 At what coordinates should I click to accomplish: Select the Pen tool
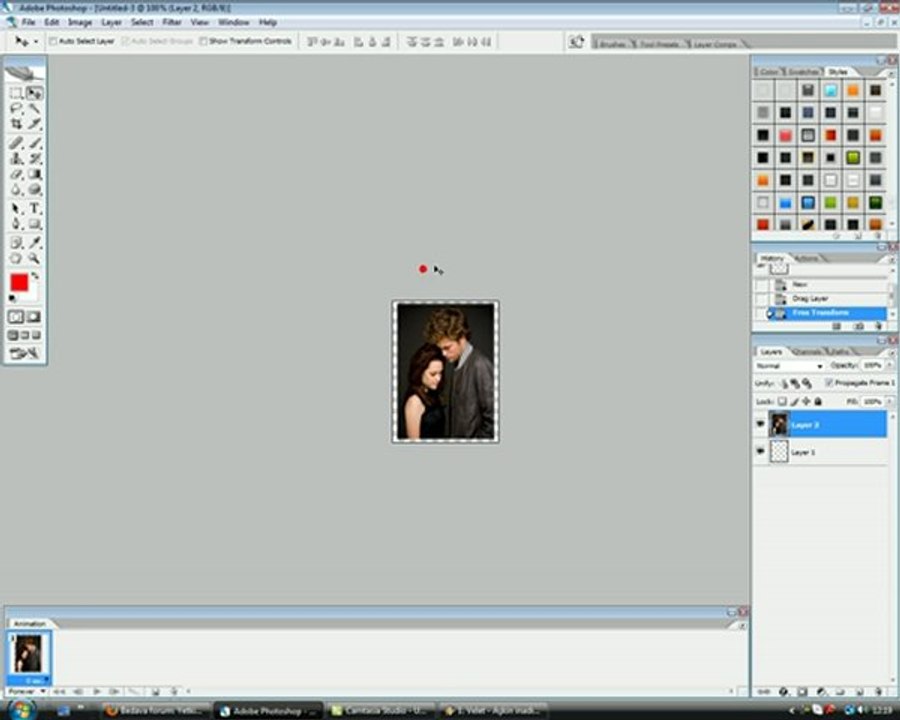(16, 224)
